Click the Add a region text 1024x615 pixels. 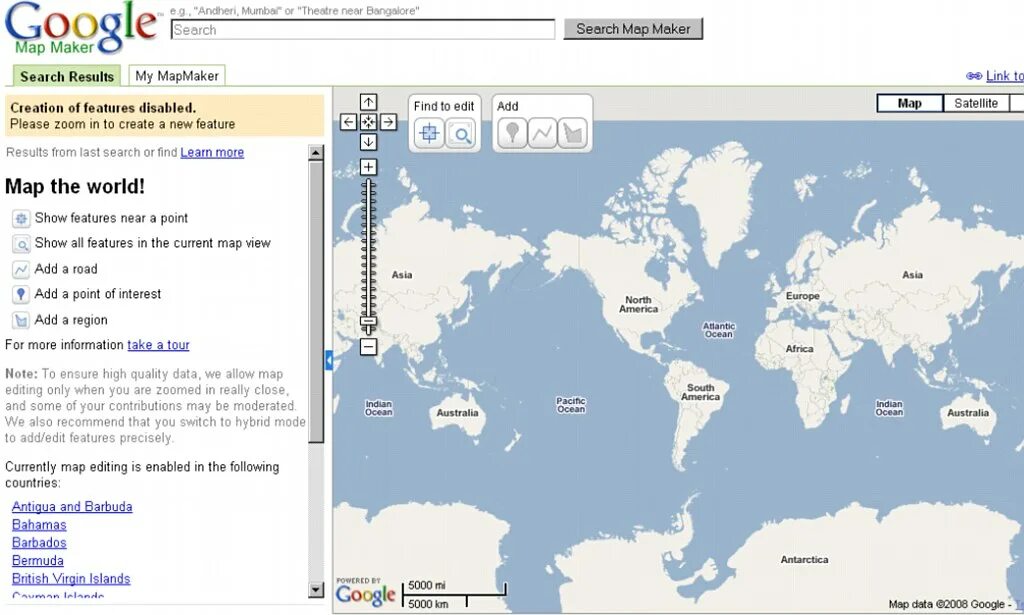click(x=71, y=320)
